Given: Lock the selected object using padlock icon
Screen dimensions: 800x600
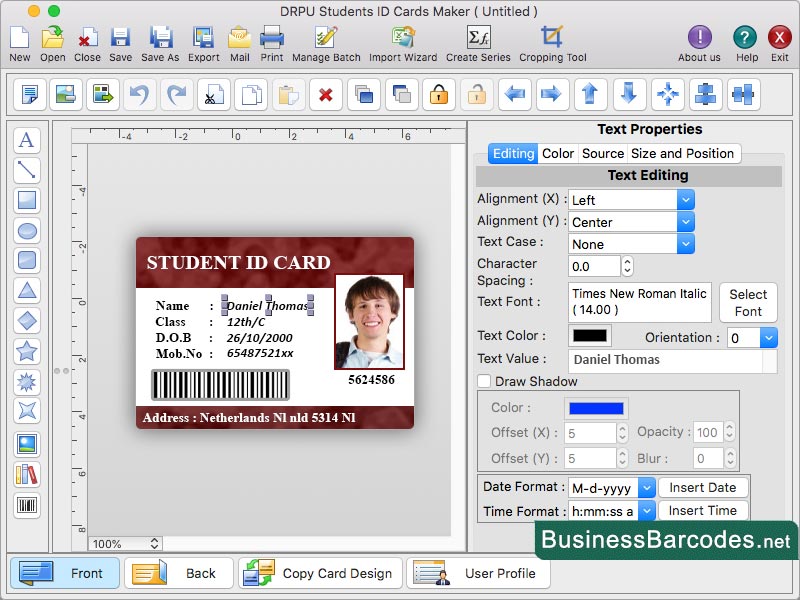Looking at the screenshot, I should click(x=437, y=95).
